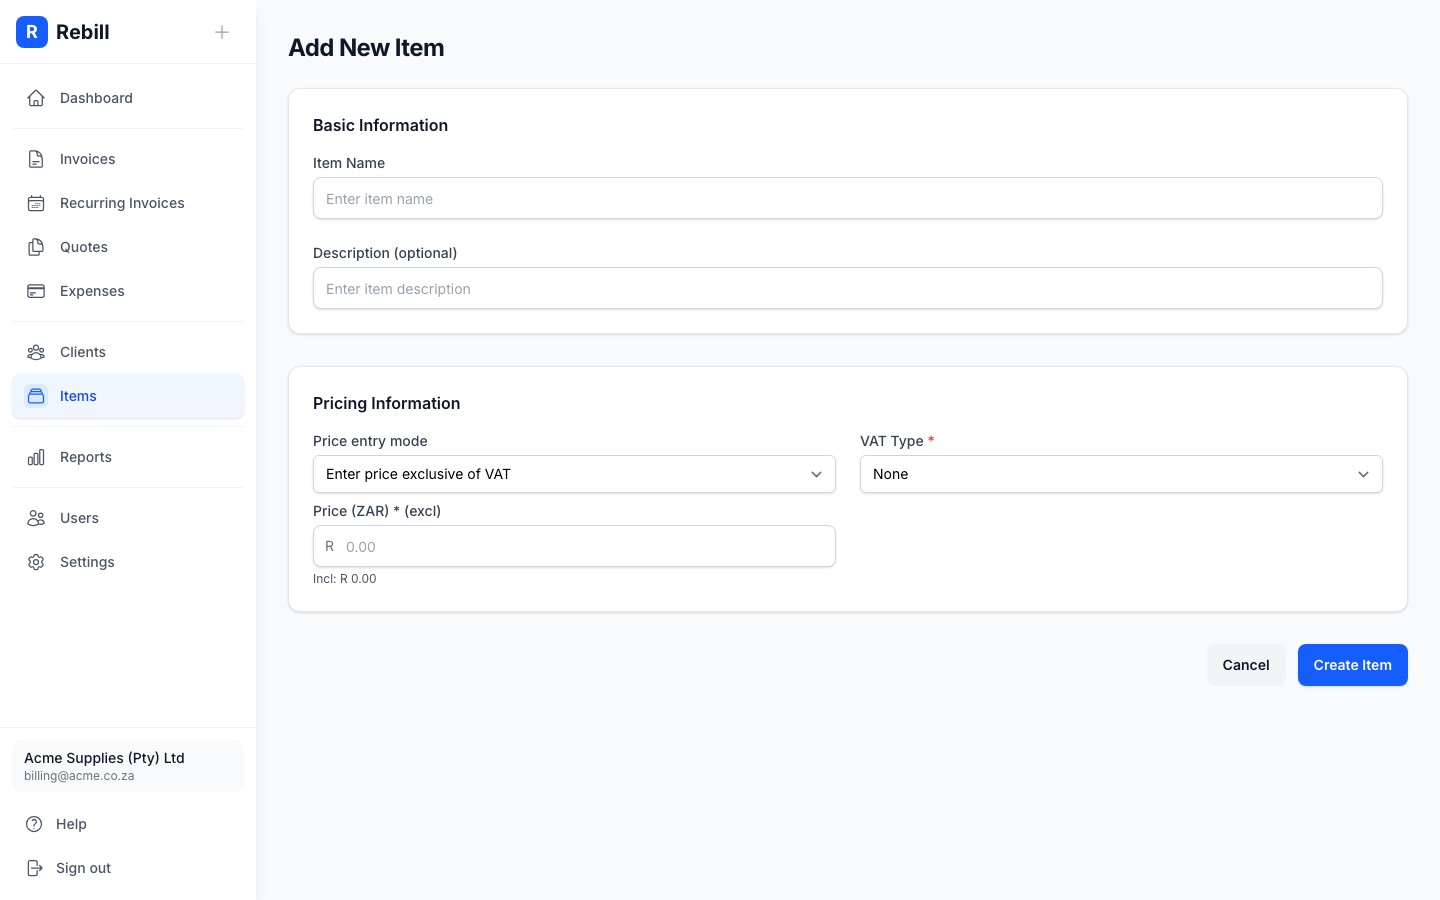1440x900 pixels.
Task: Click the Sign out icon
Action: click(36, 868)
